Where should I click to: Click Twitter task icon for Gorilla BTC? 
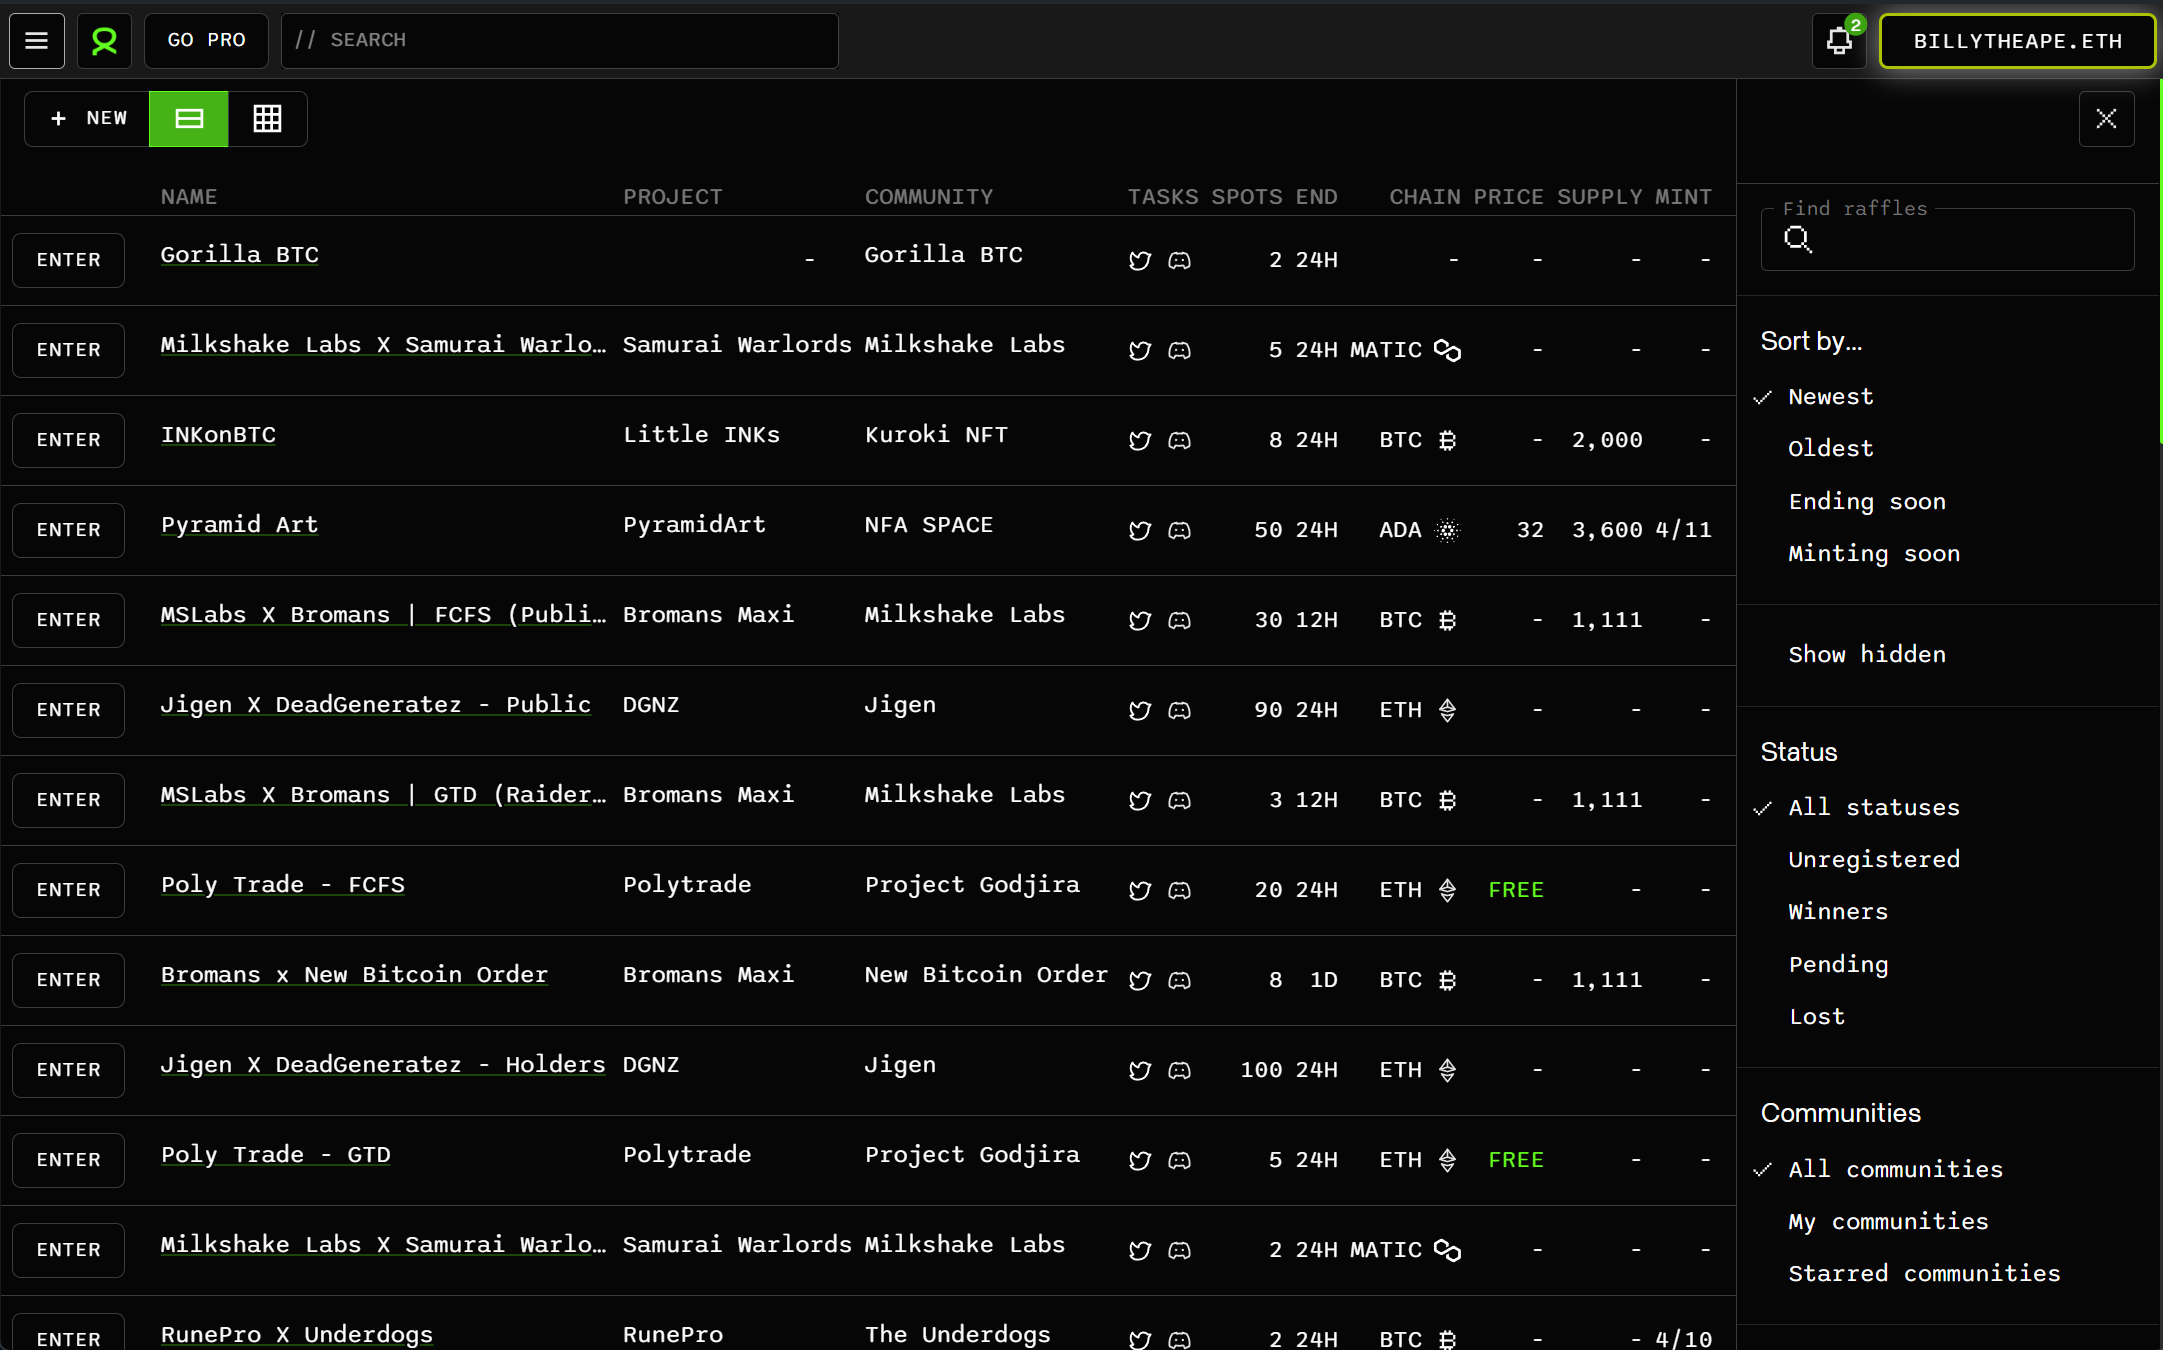[1139, 261]
